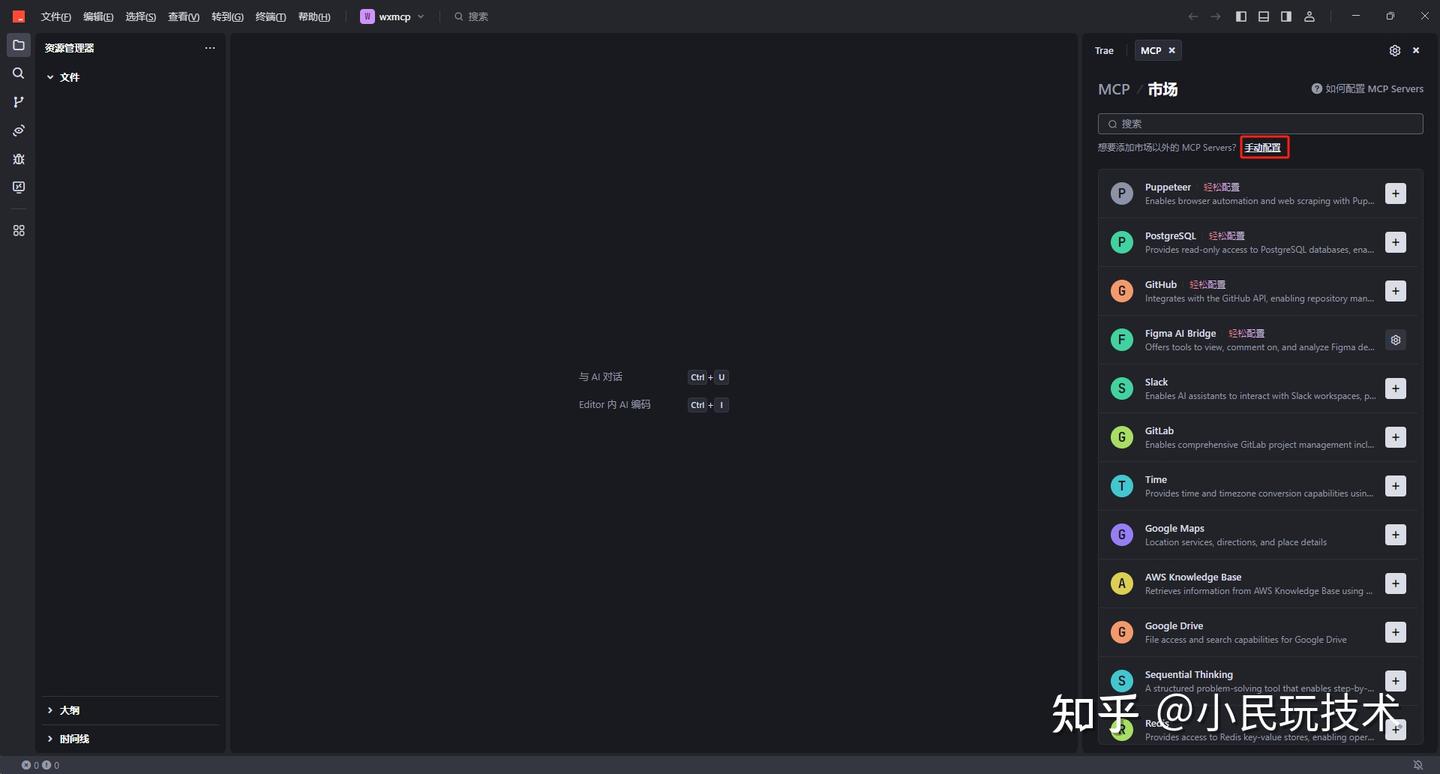Screen dimensions: 1440x774
Task: Toggle the primary sidebar visibility
Action: [x=1241, y=16]
